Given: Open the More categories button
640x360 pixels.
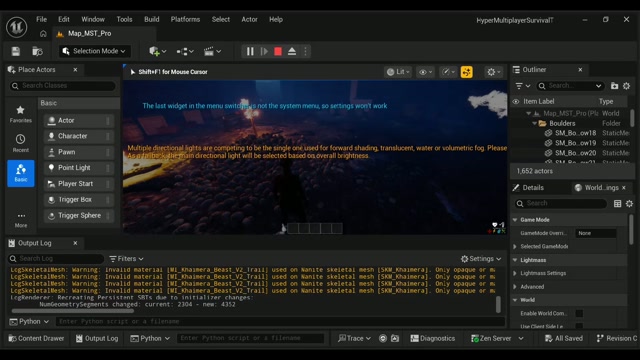Looking at the screenshot, I should click(21, 220).
